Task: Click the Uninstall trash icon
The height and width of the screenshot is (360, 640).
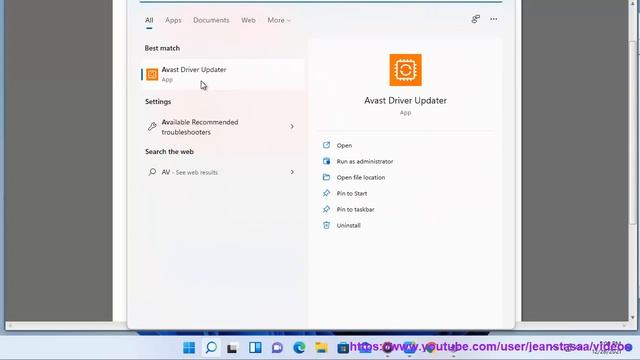Action: tap(326, 225)
